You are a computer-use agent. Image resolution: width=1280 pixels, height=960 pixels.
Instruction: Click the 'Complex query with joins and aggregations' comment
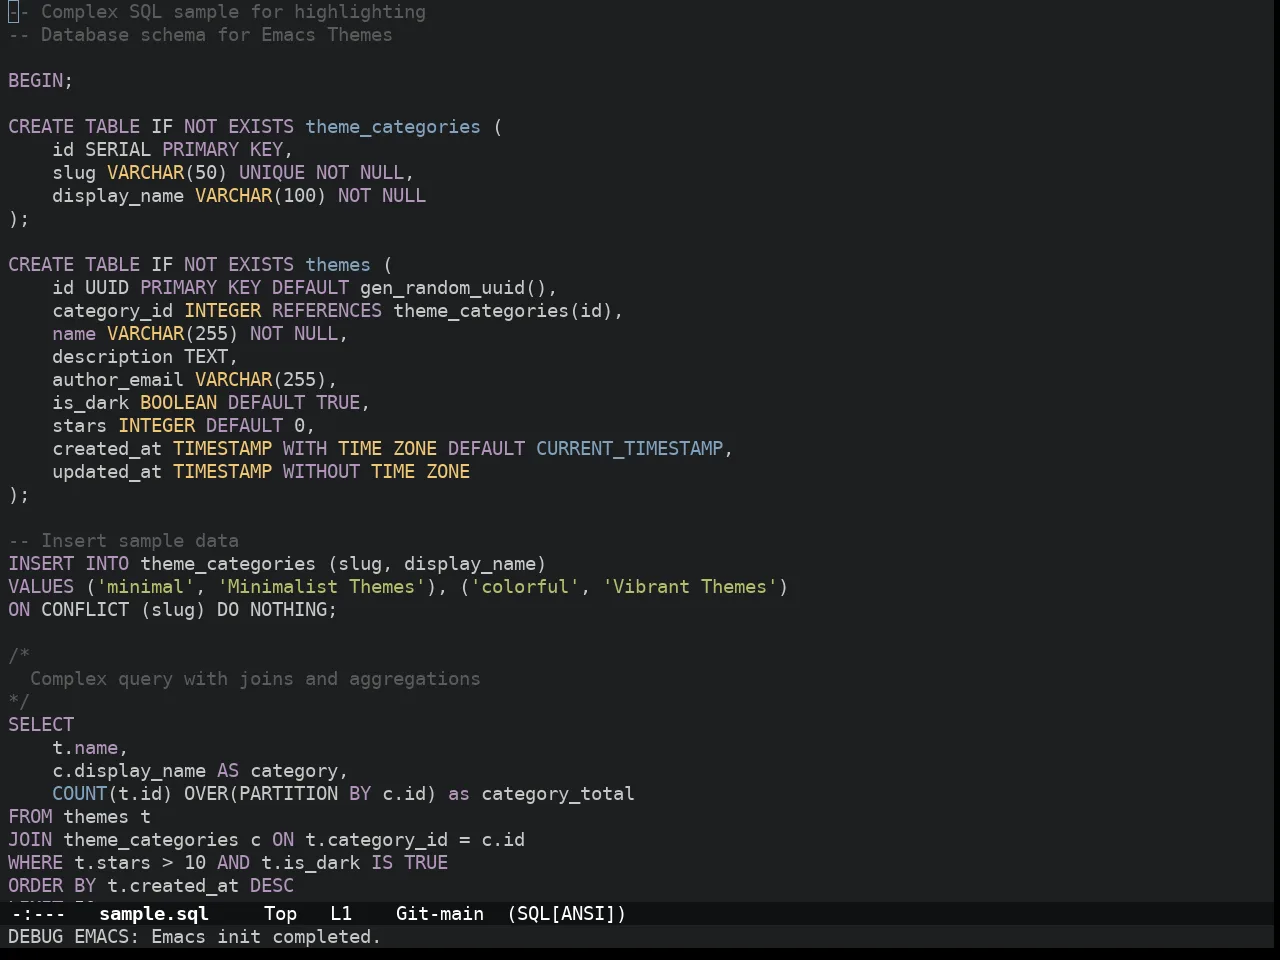point(255,678)
